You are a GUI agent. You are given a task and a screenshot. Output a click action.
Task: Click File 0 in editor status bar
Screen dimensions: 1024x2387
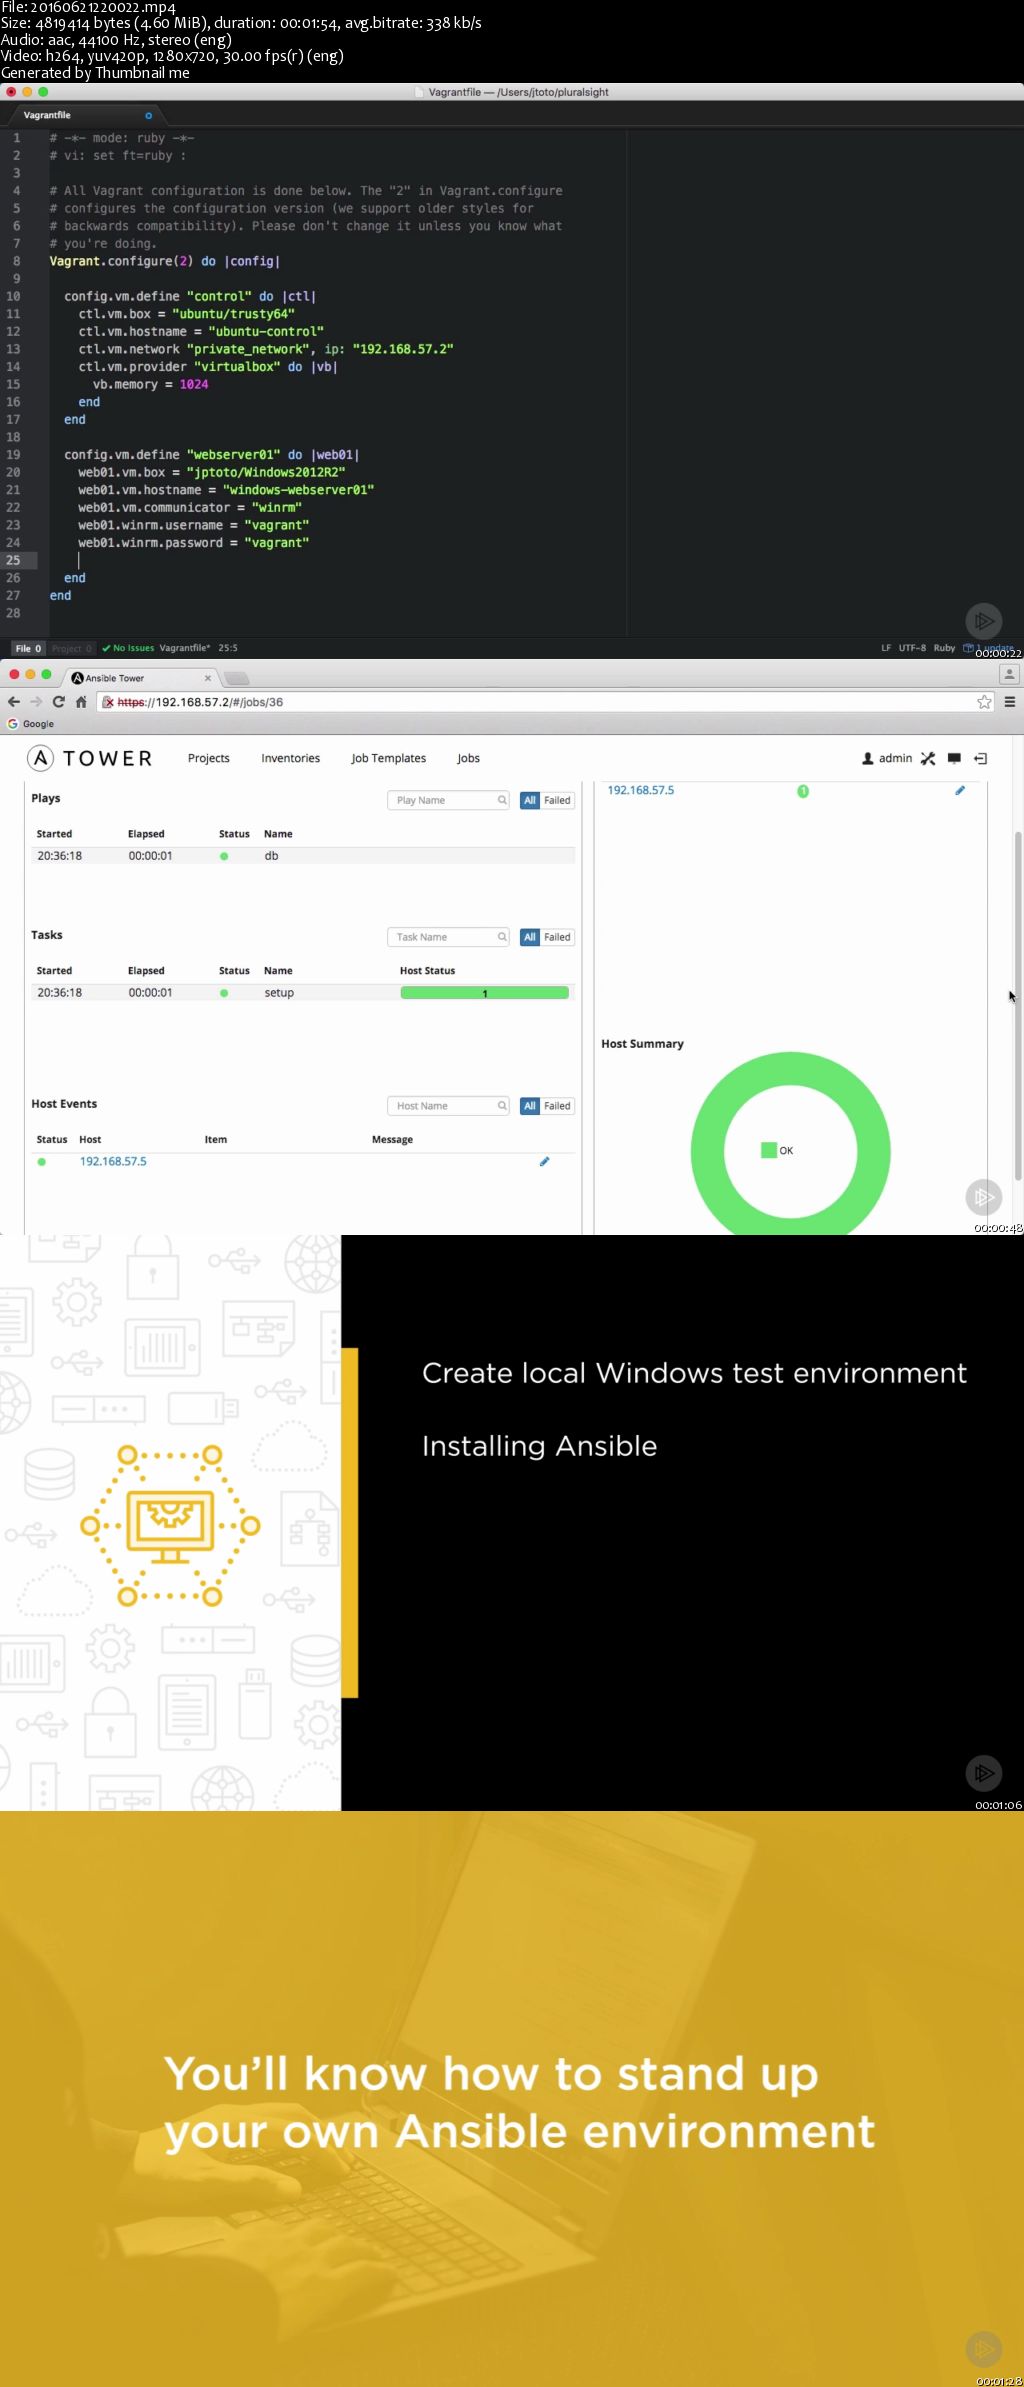[x=28, y=648]
